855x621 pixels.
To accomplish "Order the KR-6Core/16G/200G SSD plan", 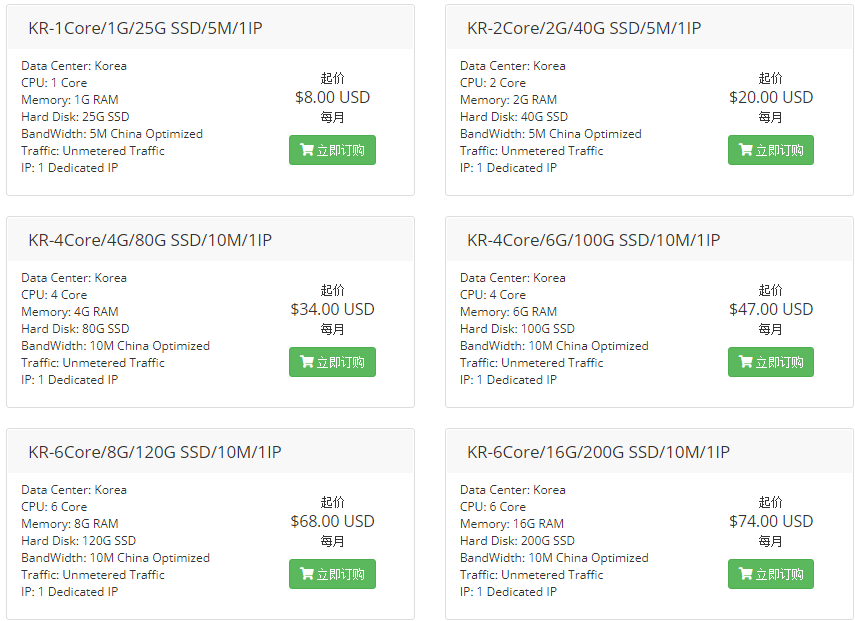I will (x=770, y=574).
